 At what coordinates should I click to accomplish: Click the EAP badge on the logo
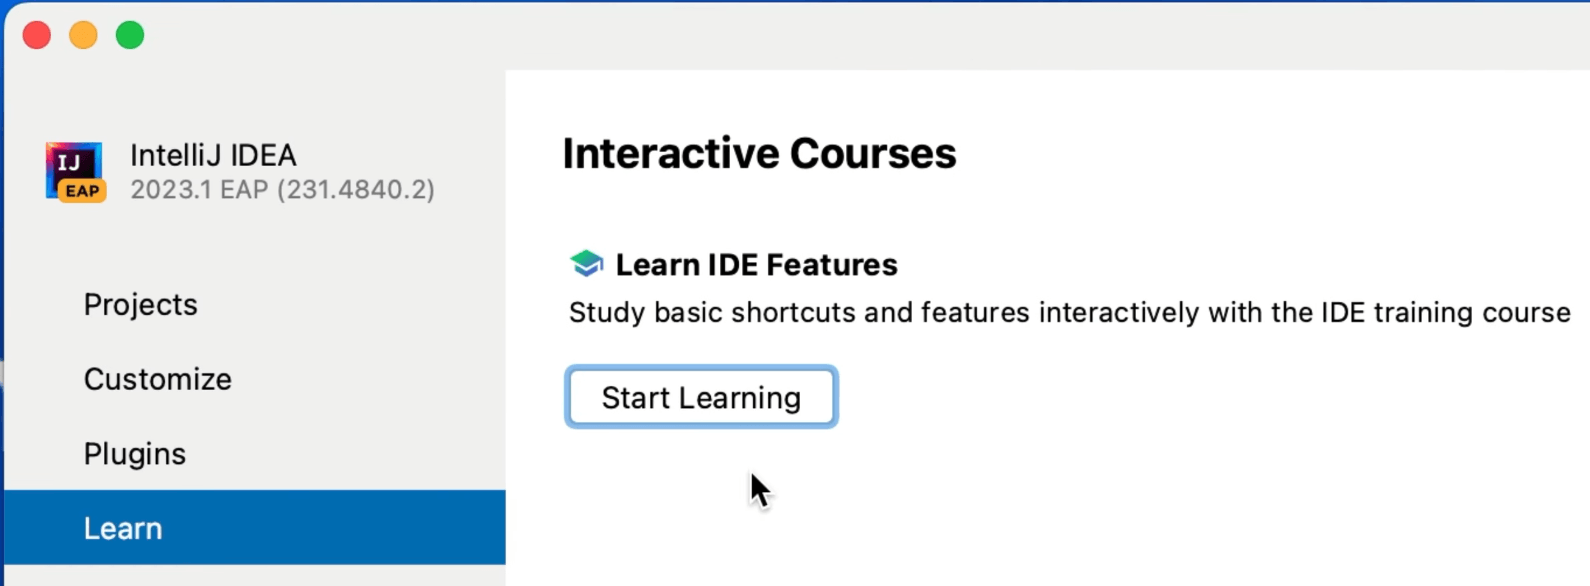click(x=82, y=191)
